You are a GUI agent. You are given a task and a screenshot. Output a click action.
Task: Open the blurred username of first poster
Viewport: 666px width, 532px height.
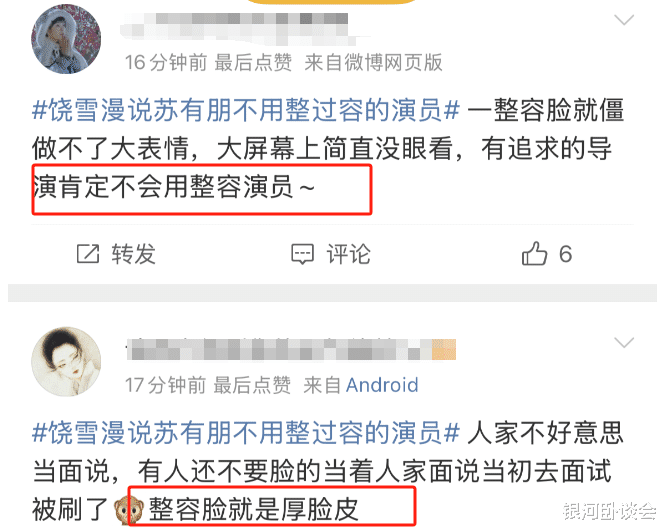(238, 29)
